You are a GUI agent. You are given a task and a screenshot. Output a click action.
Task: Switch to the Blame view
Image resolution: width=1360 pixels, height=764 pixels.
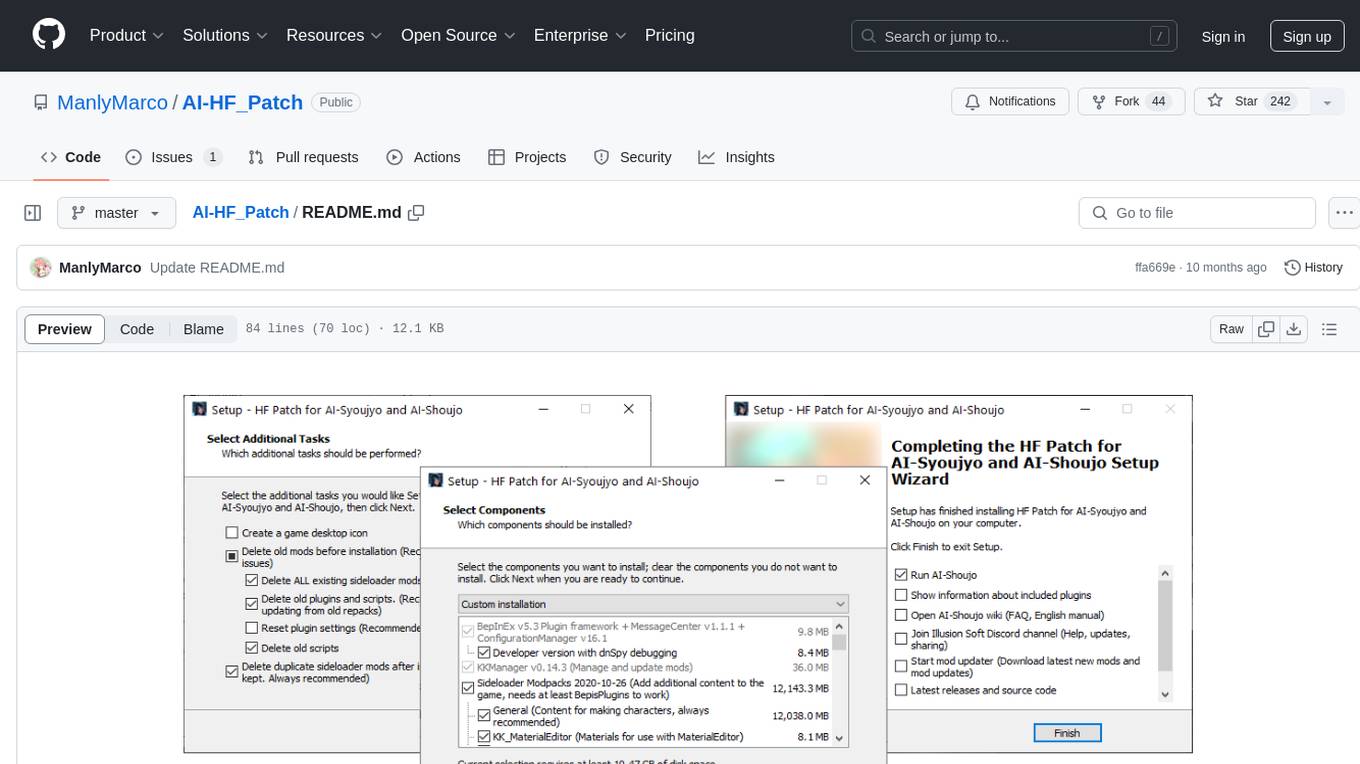[203, 329]
